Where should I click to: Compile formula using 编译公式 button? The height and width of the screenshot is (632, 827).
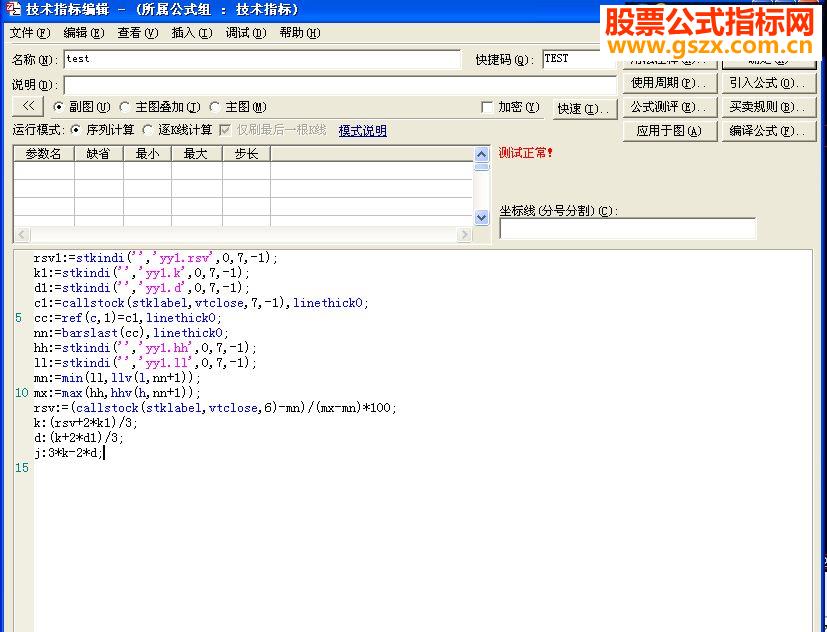tap(767, 130)
